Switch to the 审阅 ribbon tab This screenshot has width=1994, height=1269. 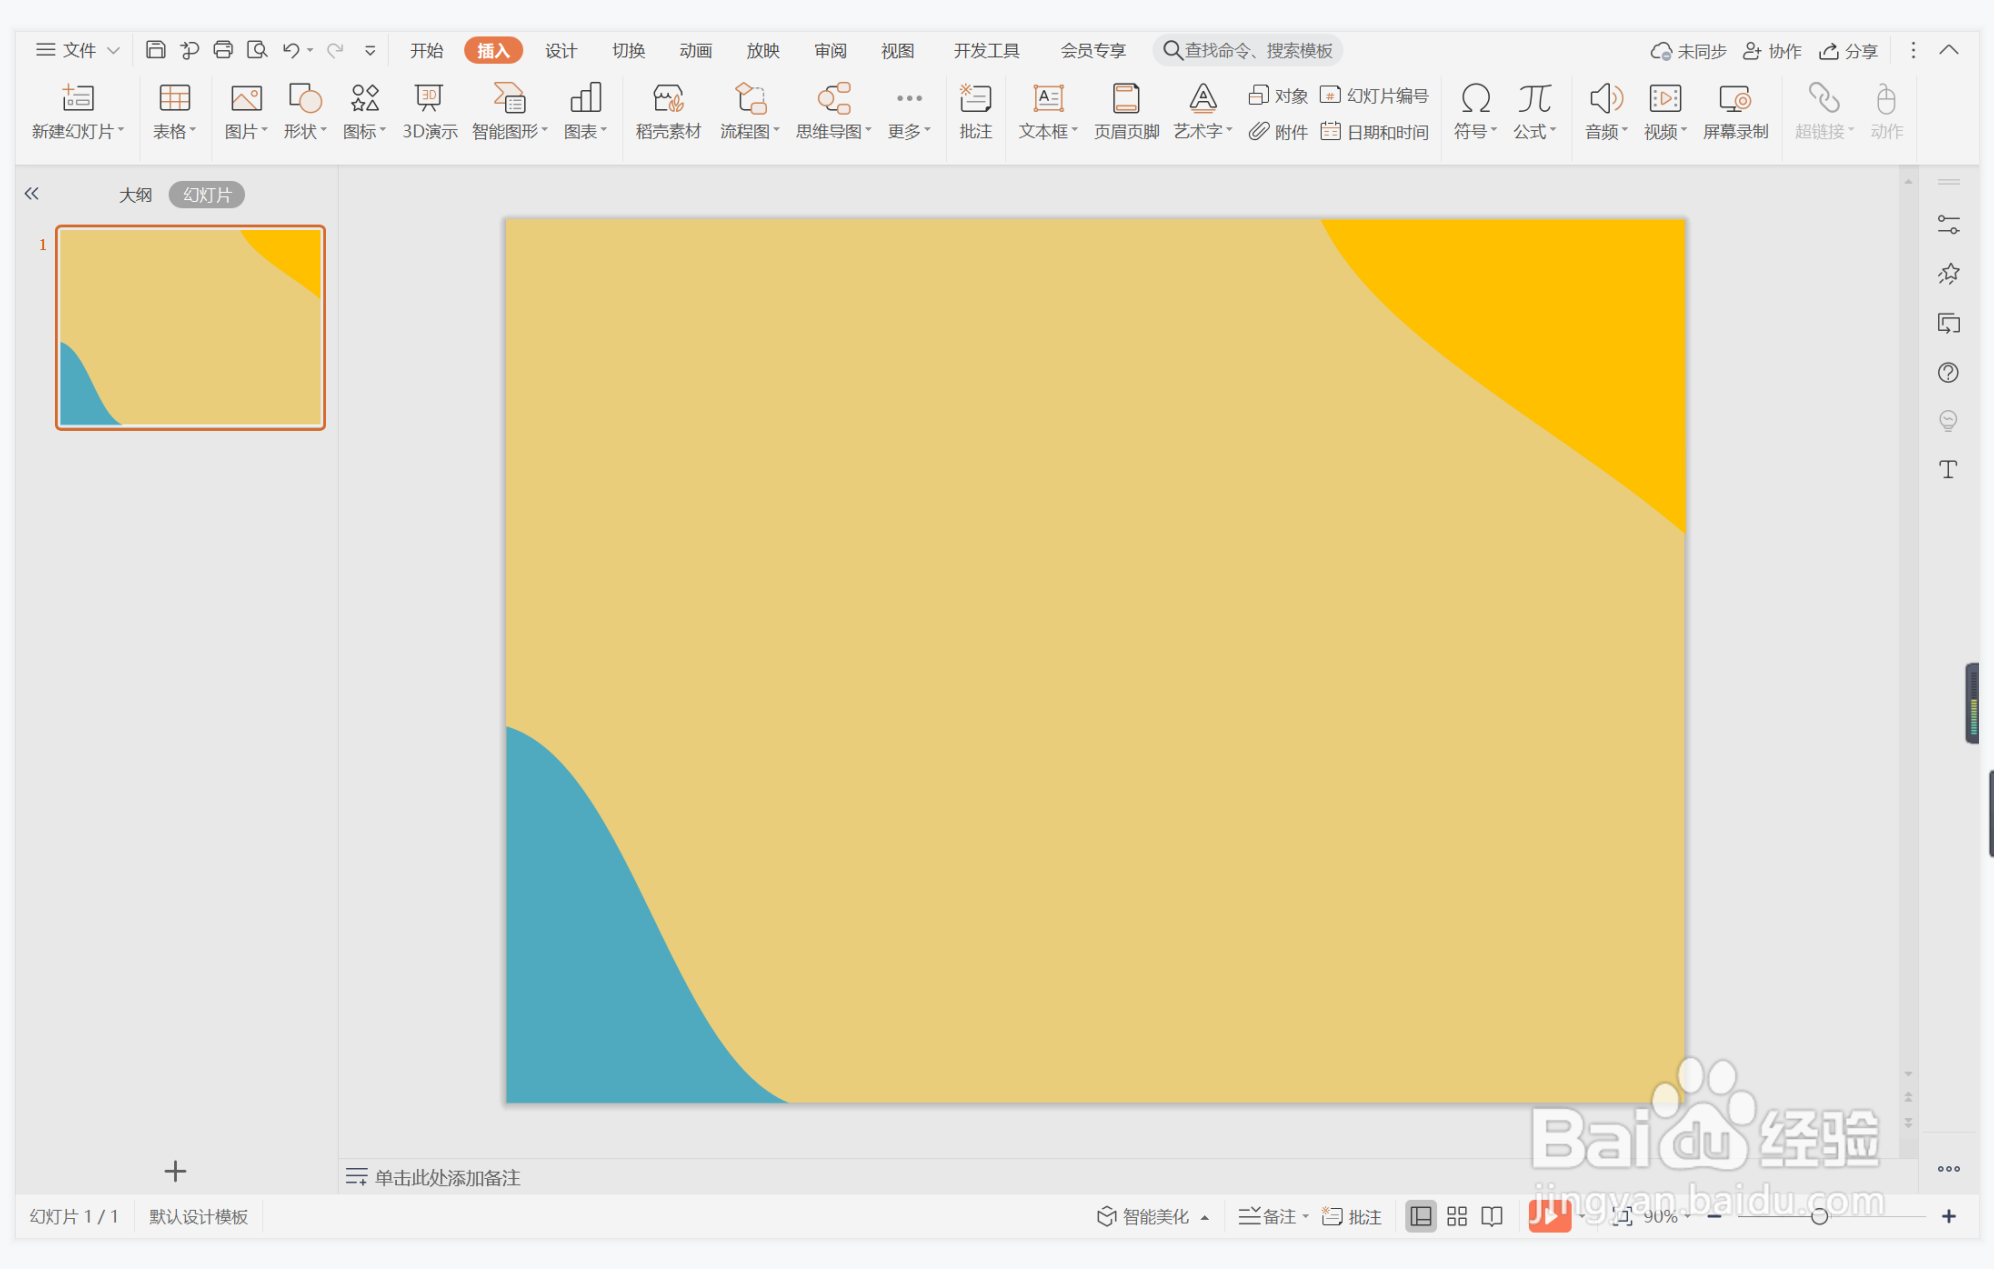click(830, 50)
